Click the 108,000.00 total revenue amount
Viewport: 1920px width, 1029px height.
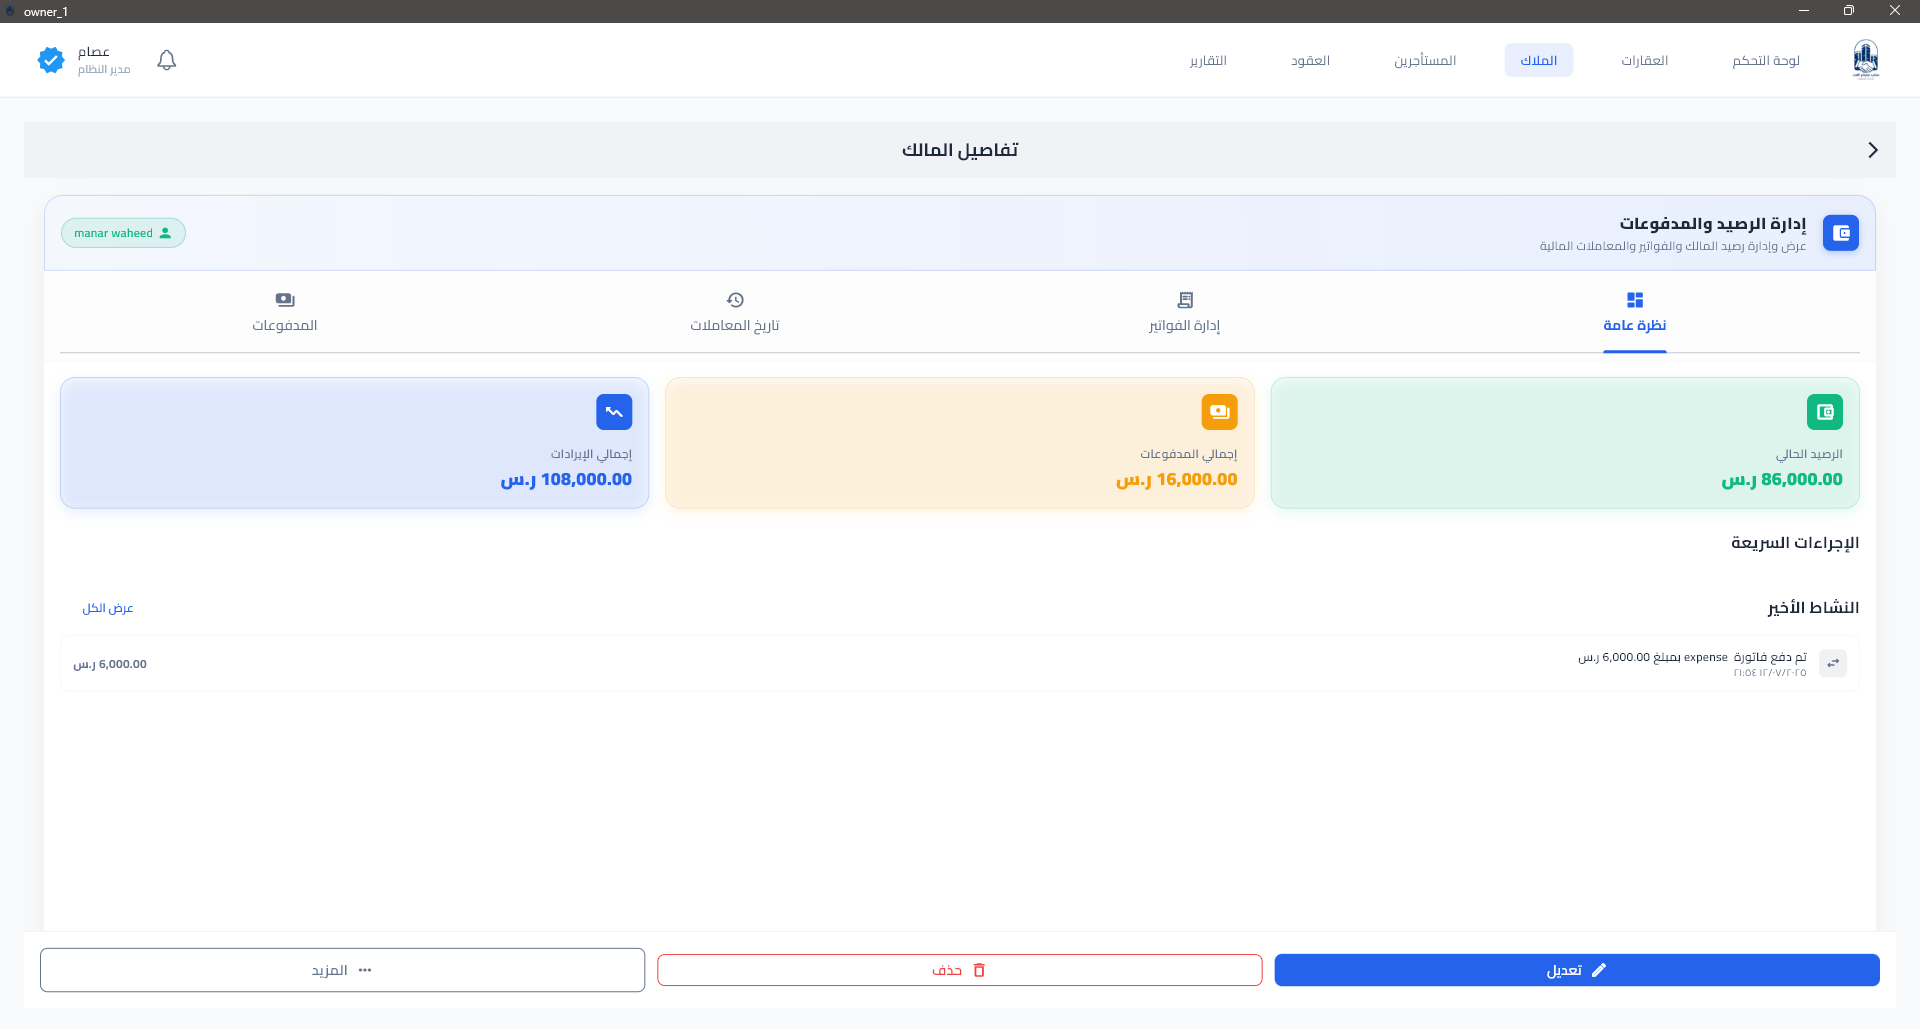click(566, 480)
